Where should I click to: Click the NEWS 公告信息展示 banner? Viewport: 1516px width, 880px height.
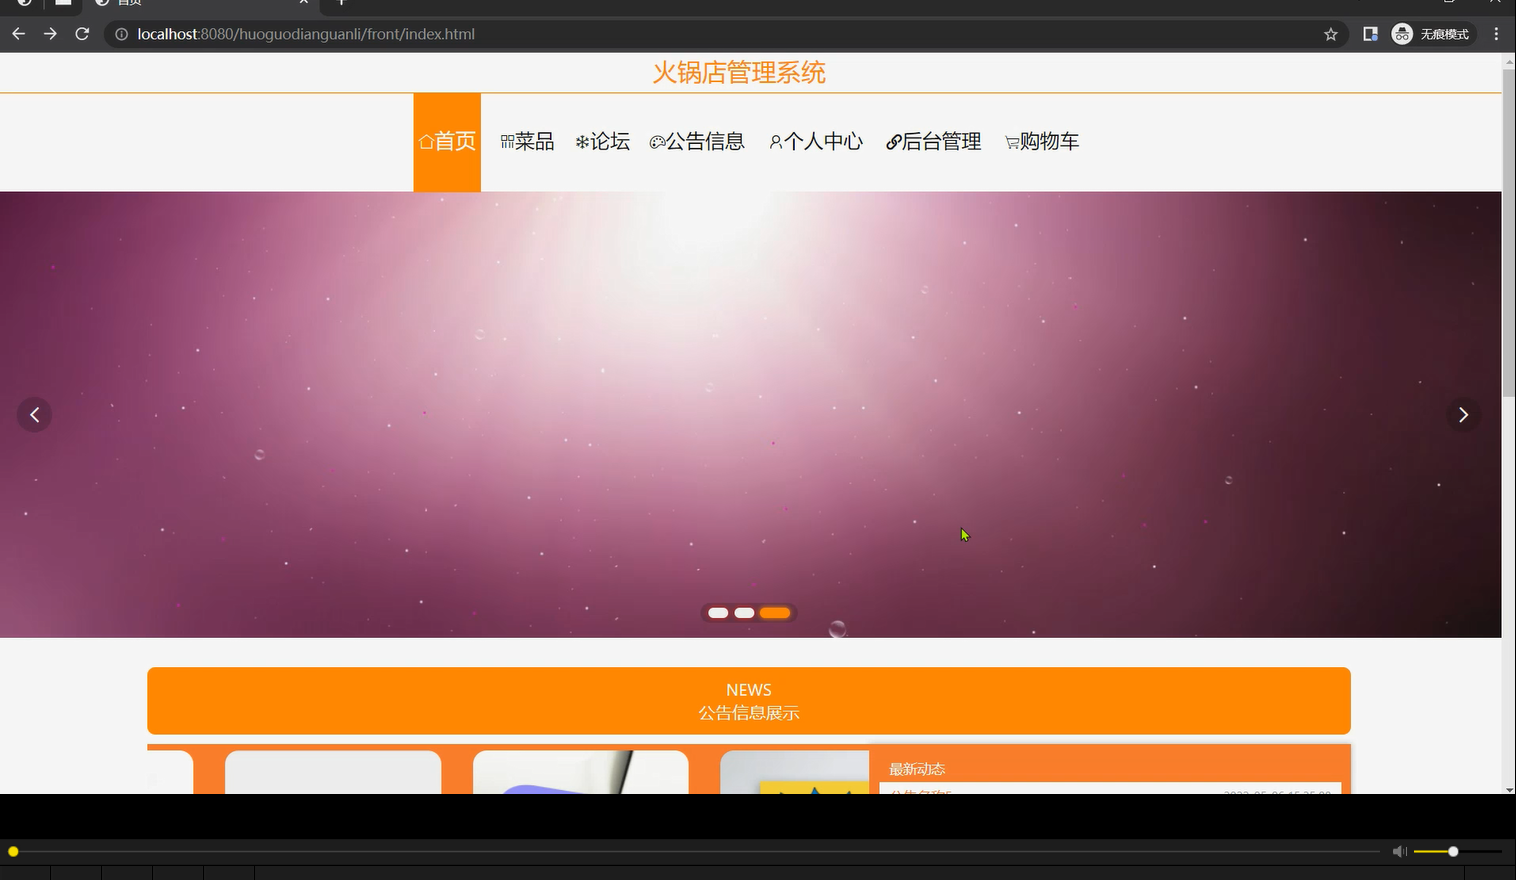748,700
